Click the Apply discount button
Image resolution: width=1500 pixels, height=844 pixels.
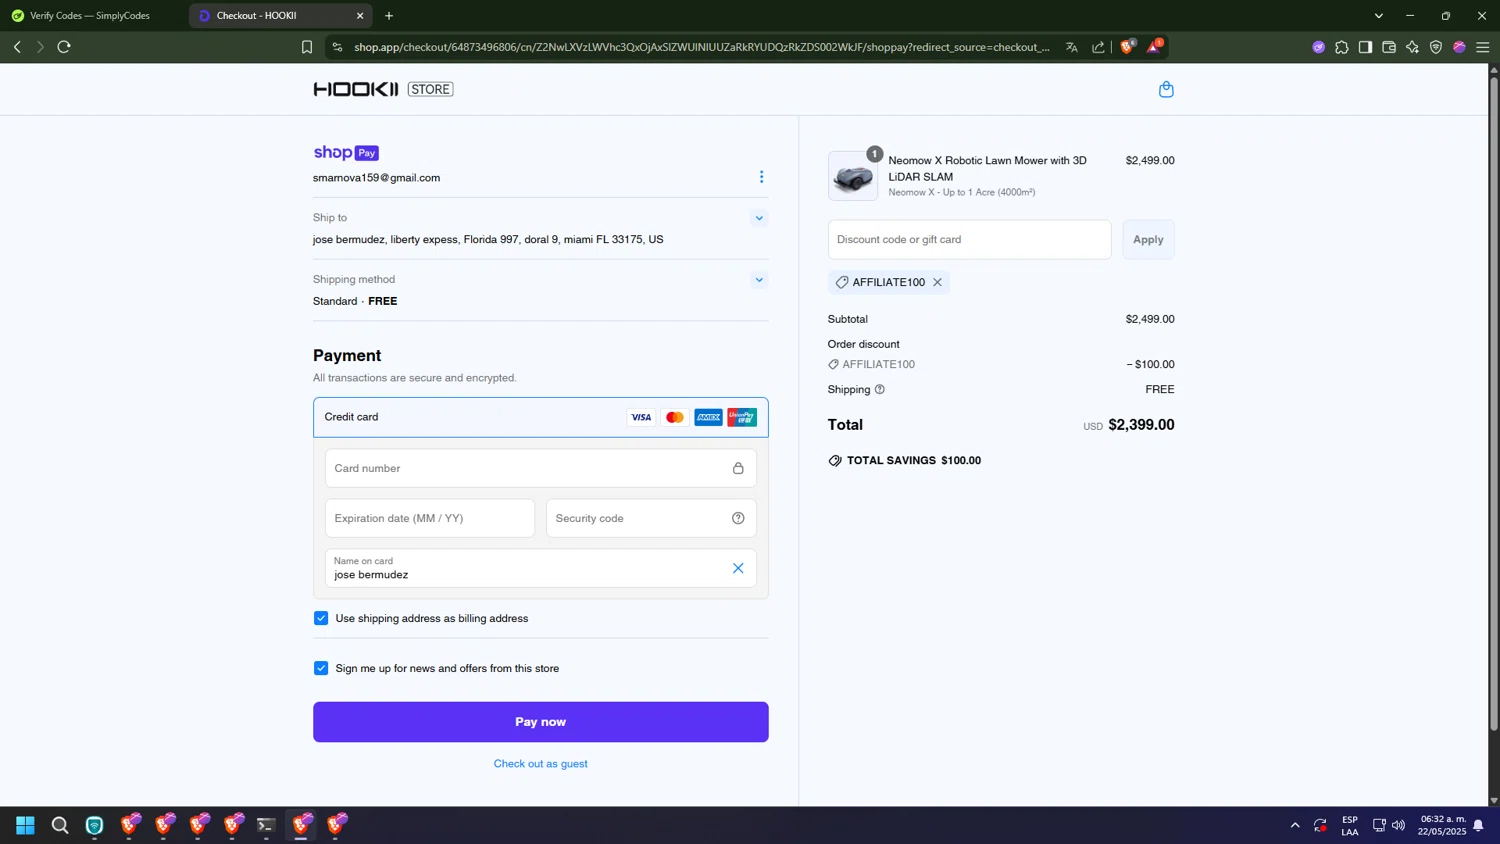(x=1148, y=240)
